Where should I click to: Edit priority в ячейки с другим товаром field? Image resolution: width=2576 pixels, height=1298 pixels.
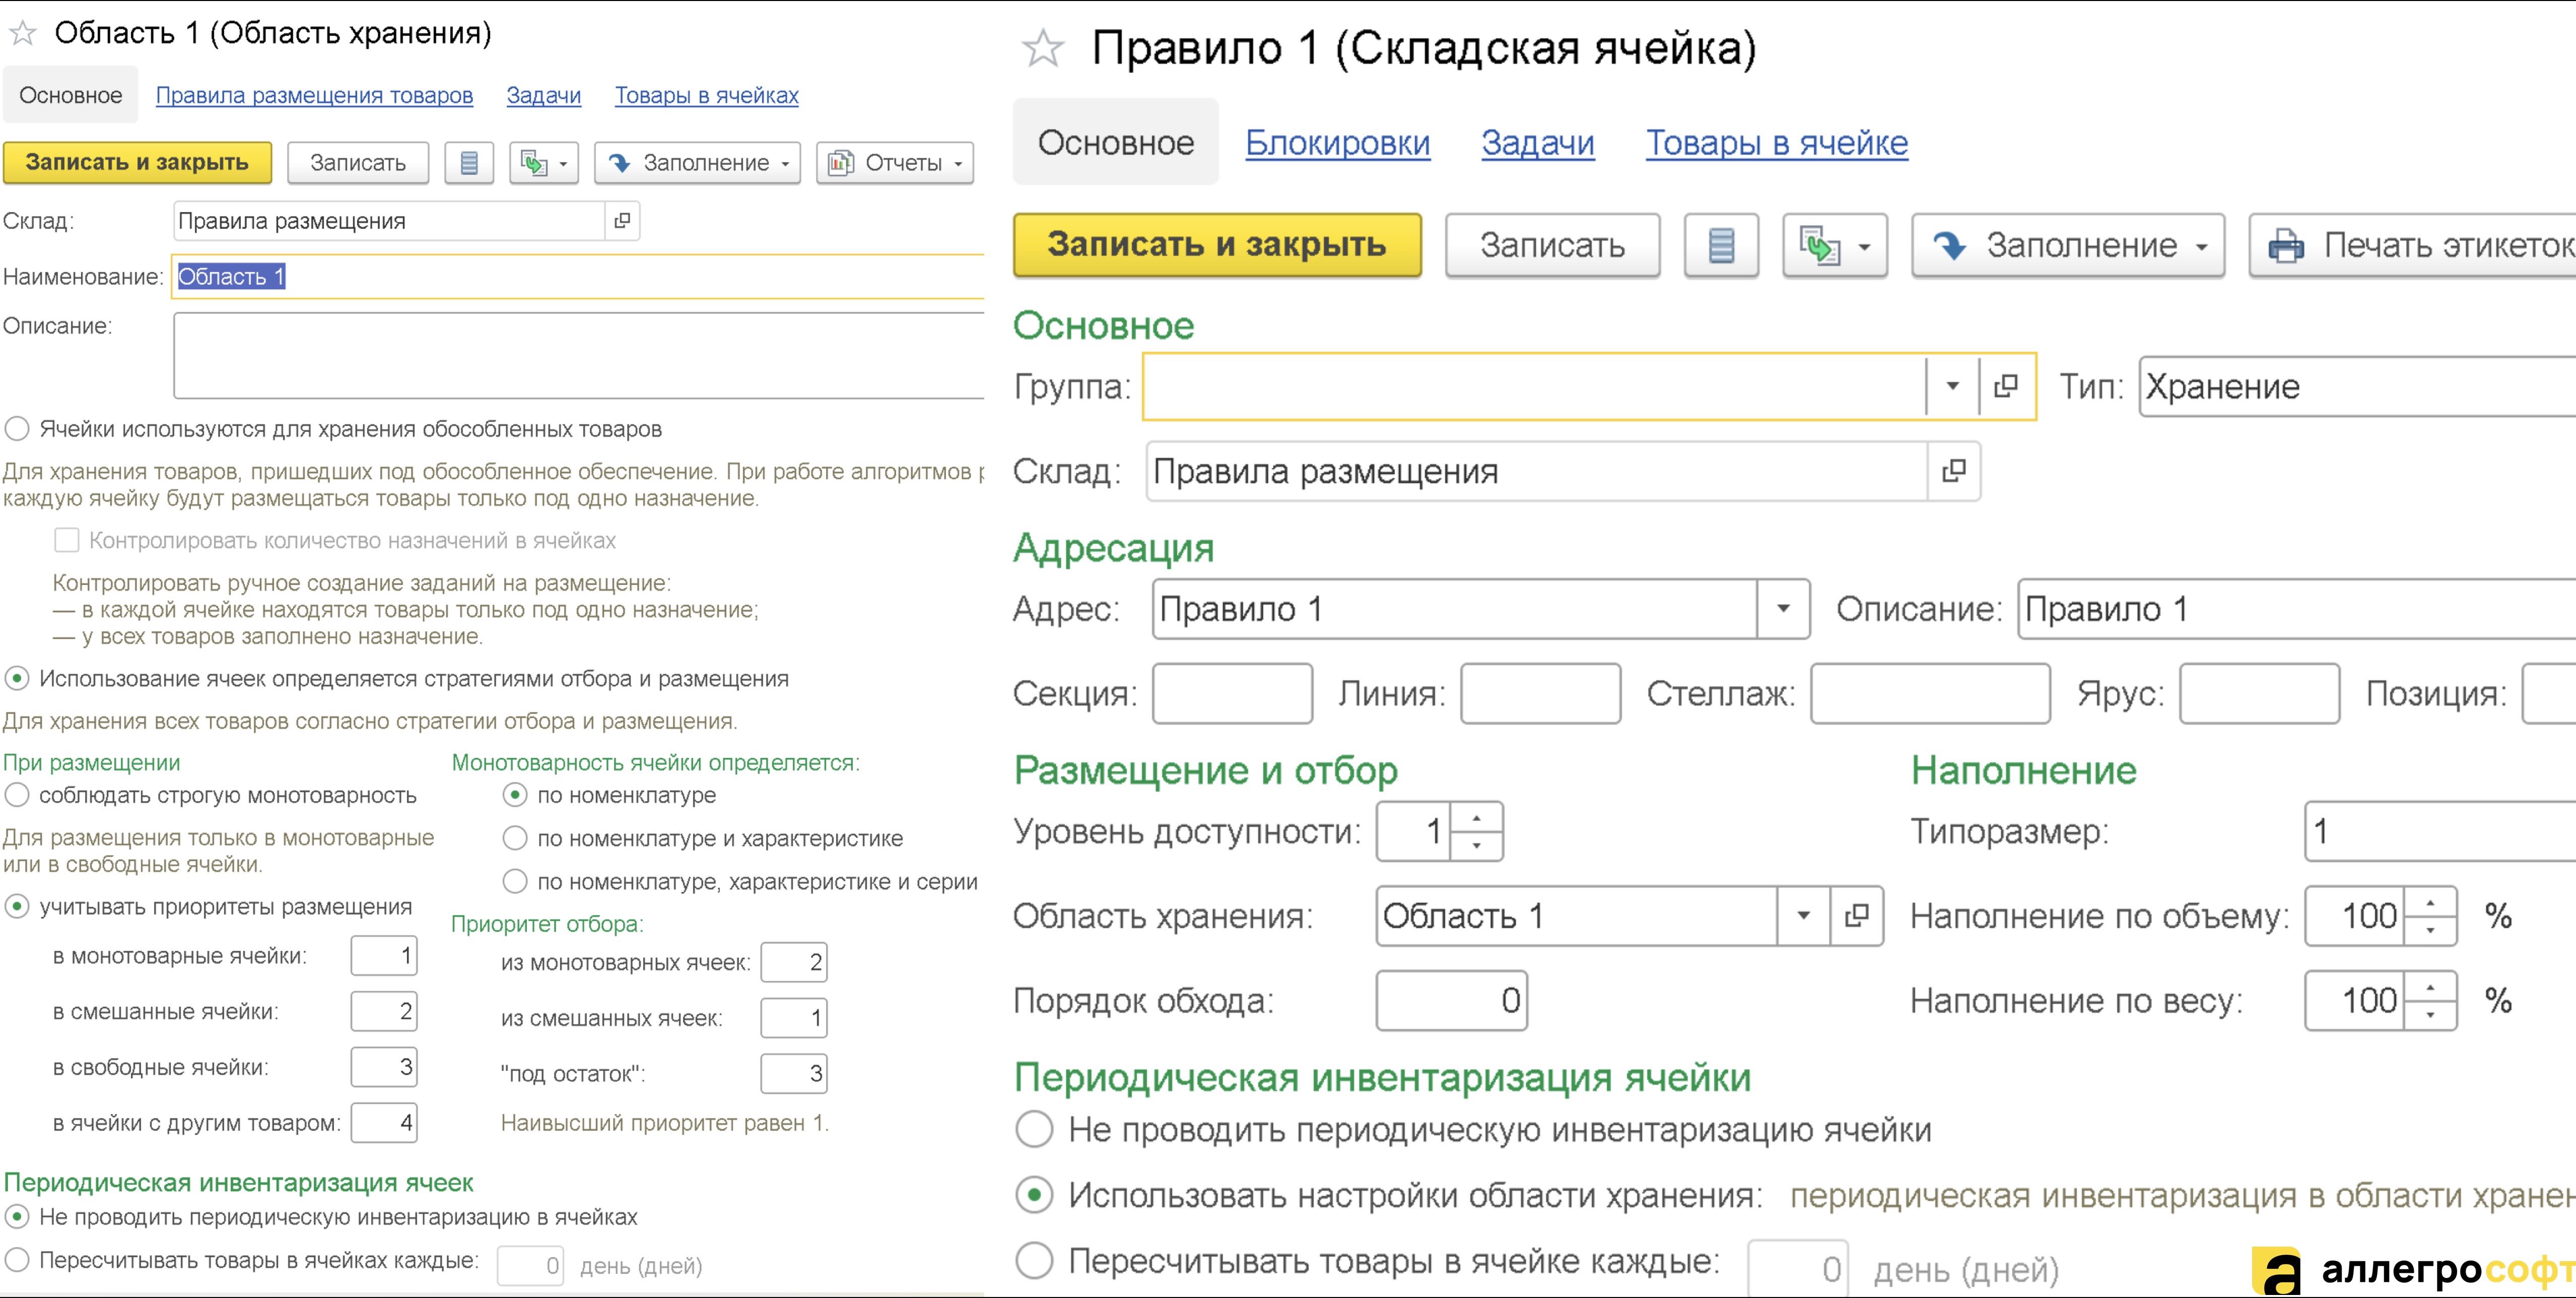click(x=384, y=1123)
